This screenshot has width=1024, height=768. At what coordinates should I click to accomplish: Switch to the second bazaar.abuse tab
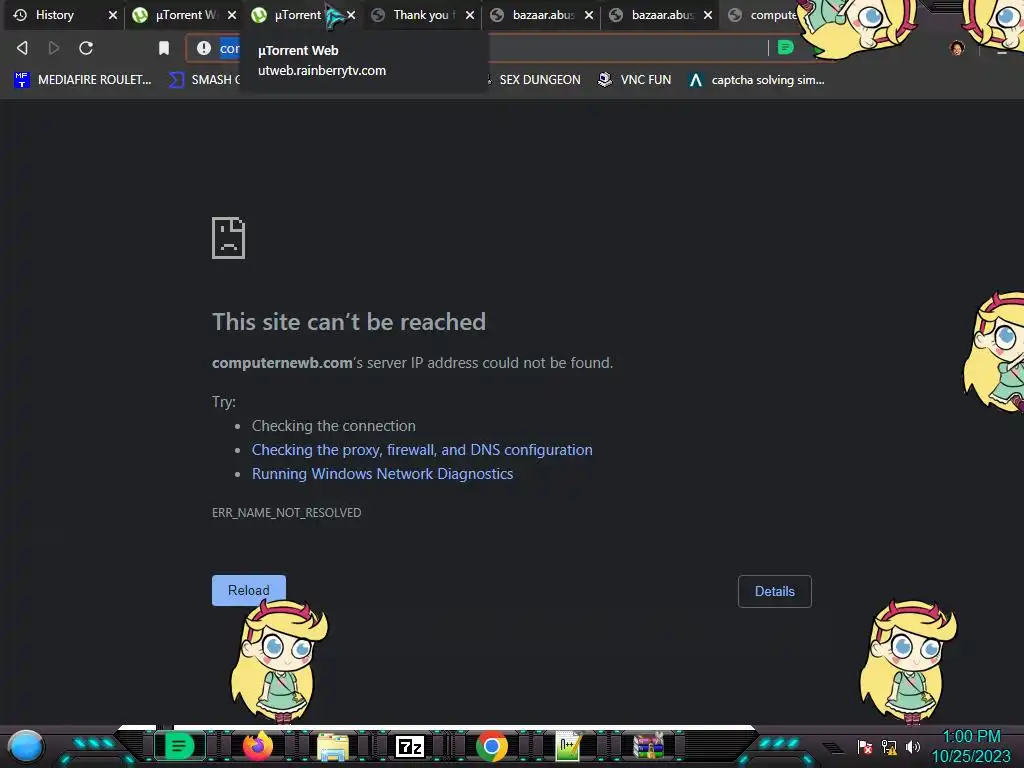661,14
